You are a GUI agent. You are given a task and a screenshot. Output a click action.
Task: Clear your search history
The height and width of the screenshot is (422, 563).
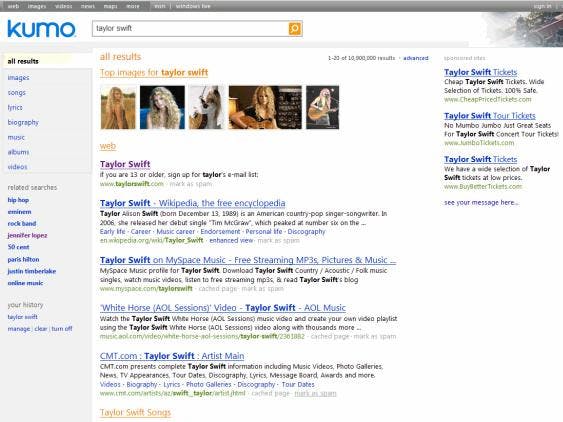(41, 329)
